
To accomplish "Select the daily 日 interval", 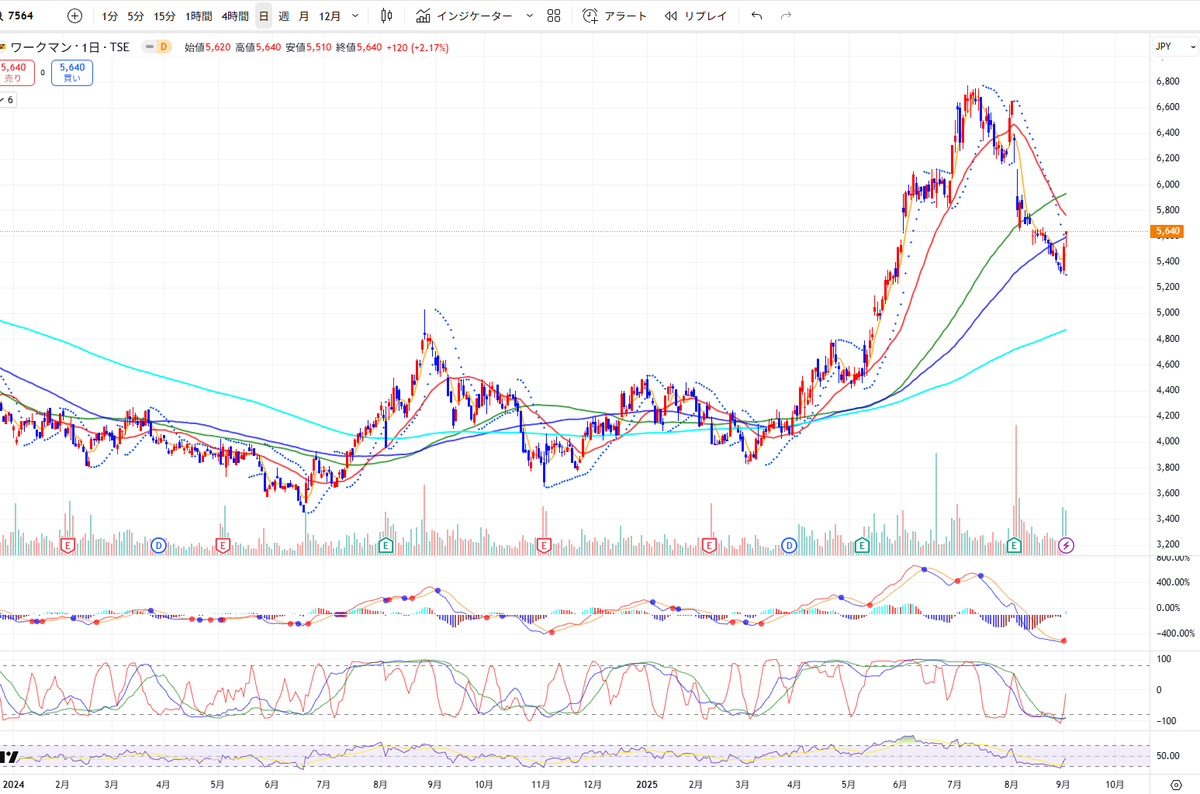I will pyautogui.click(x=263, y=16).
